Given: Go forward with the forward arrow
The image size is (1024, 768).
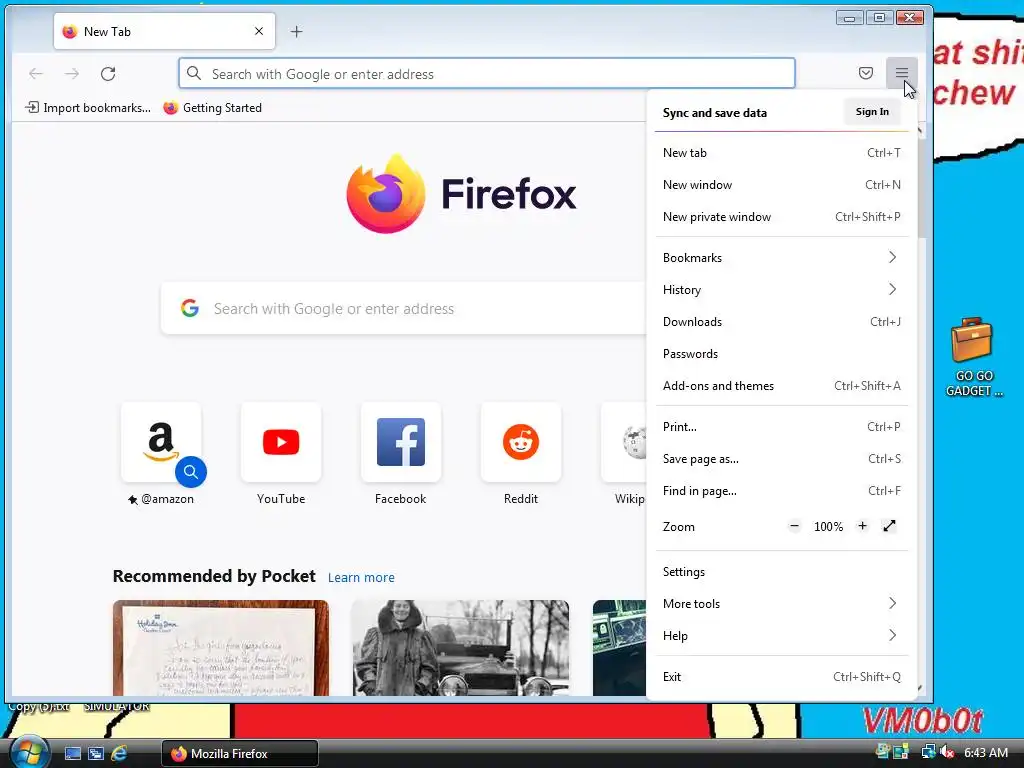Looking at the screenshot, I should (72, 74).
